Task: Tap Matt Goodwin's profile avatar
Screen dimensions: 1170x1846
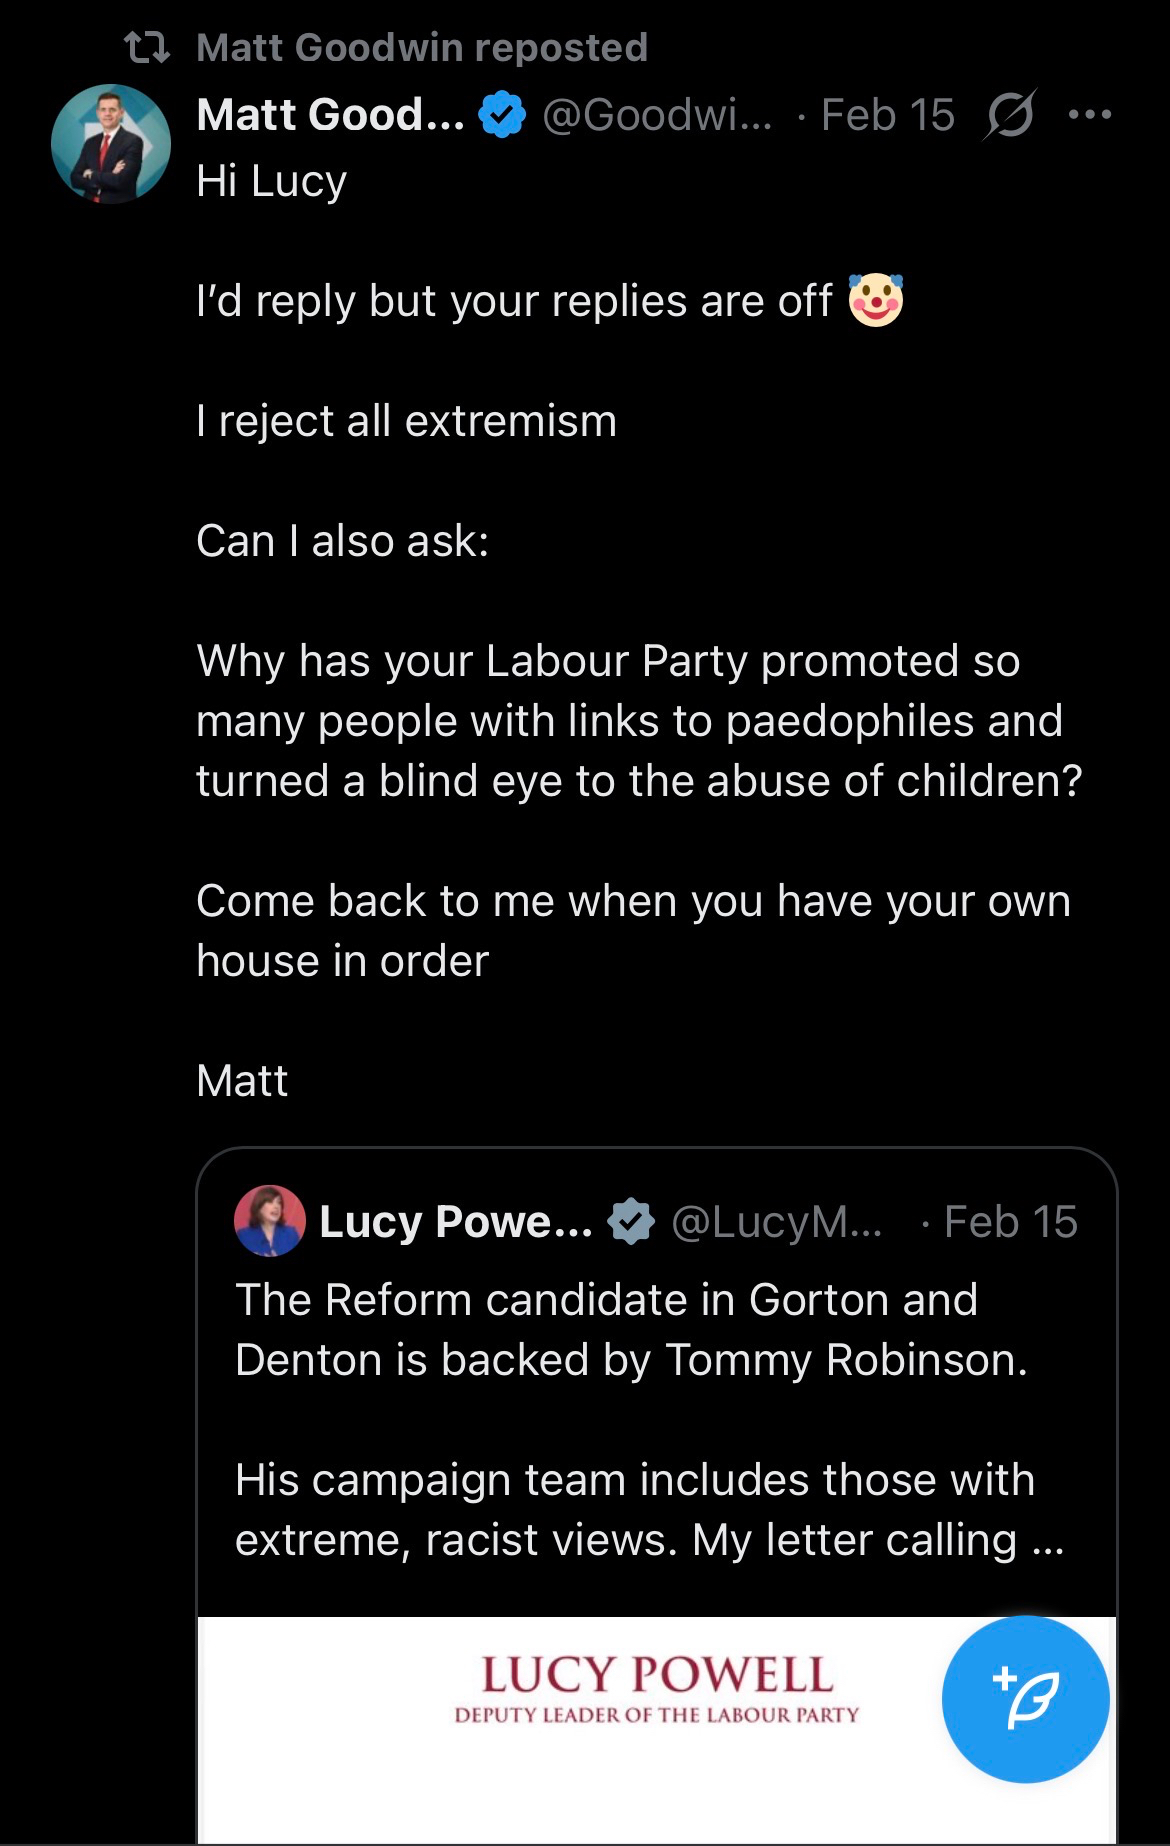Action: click(111, 144)
